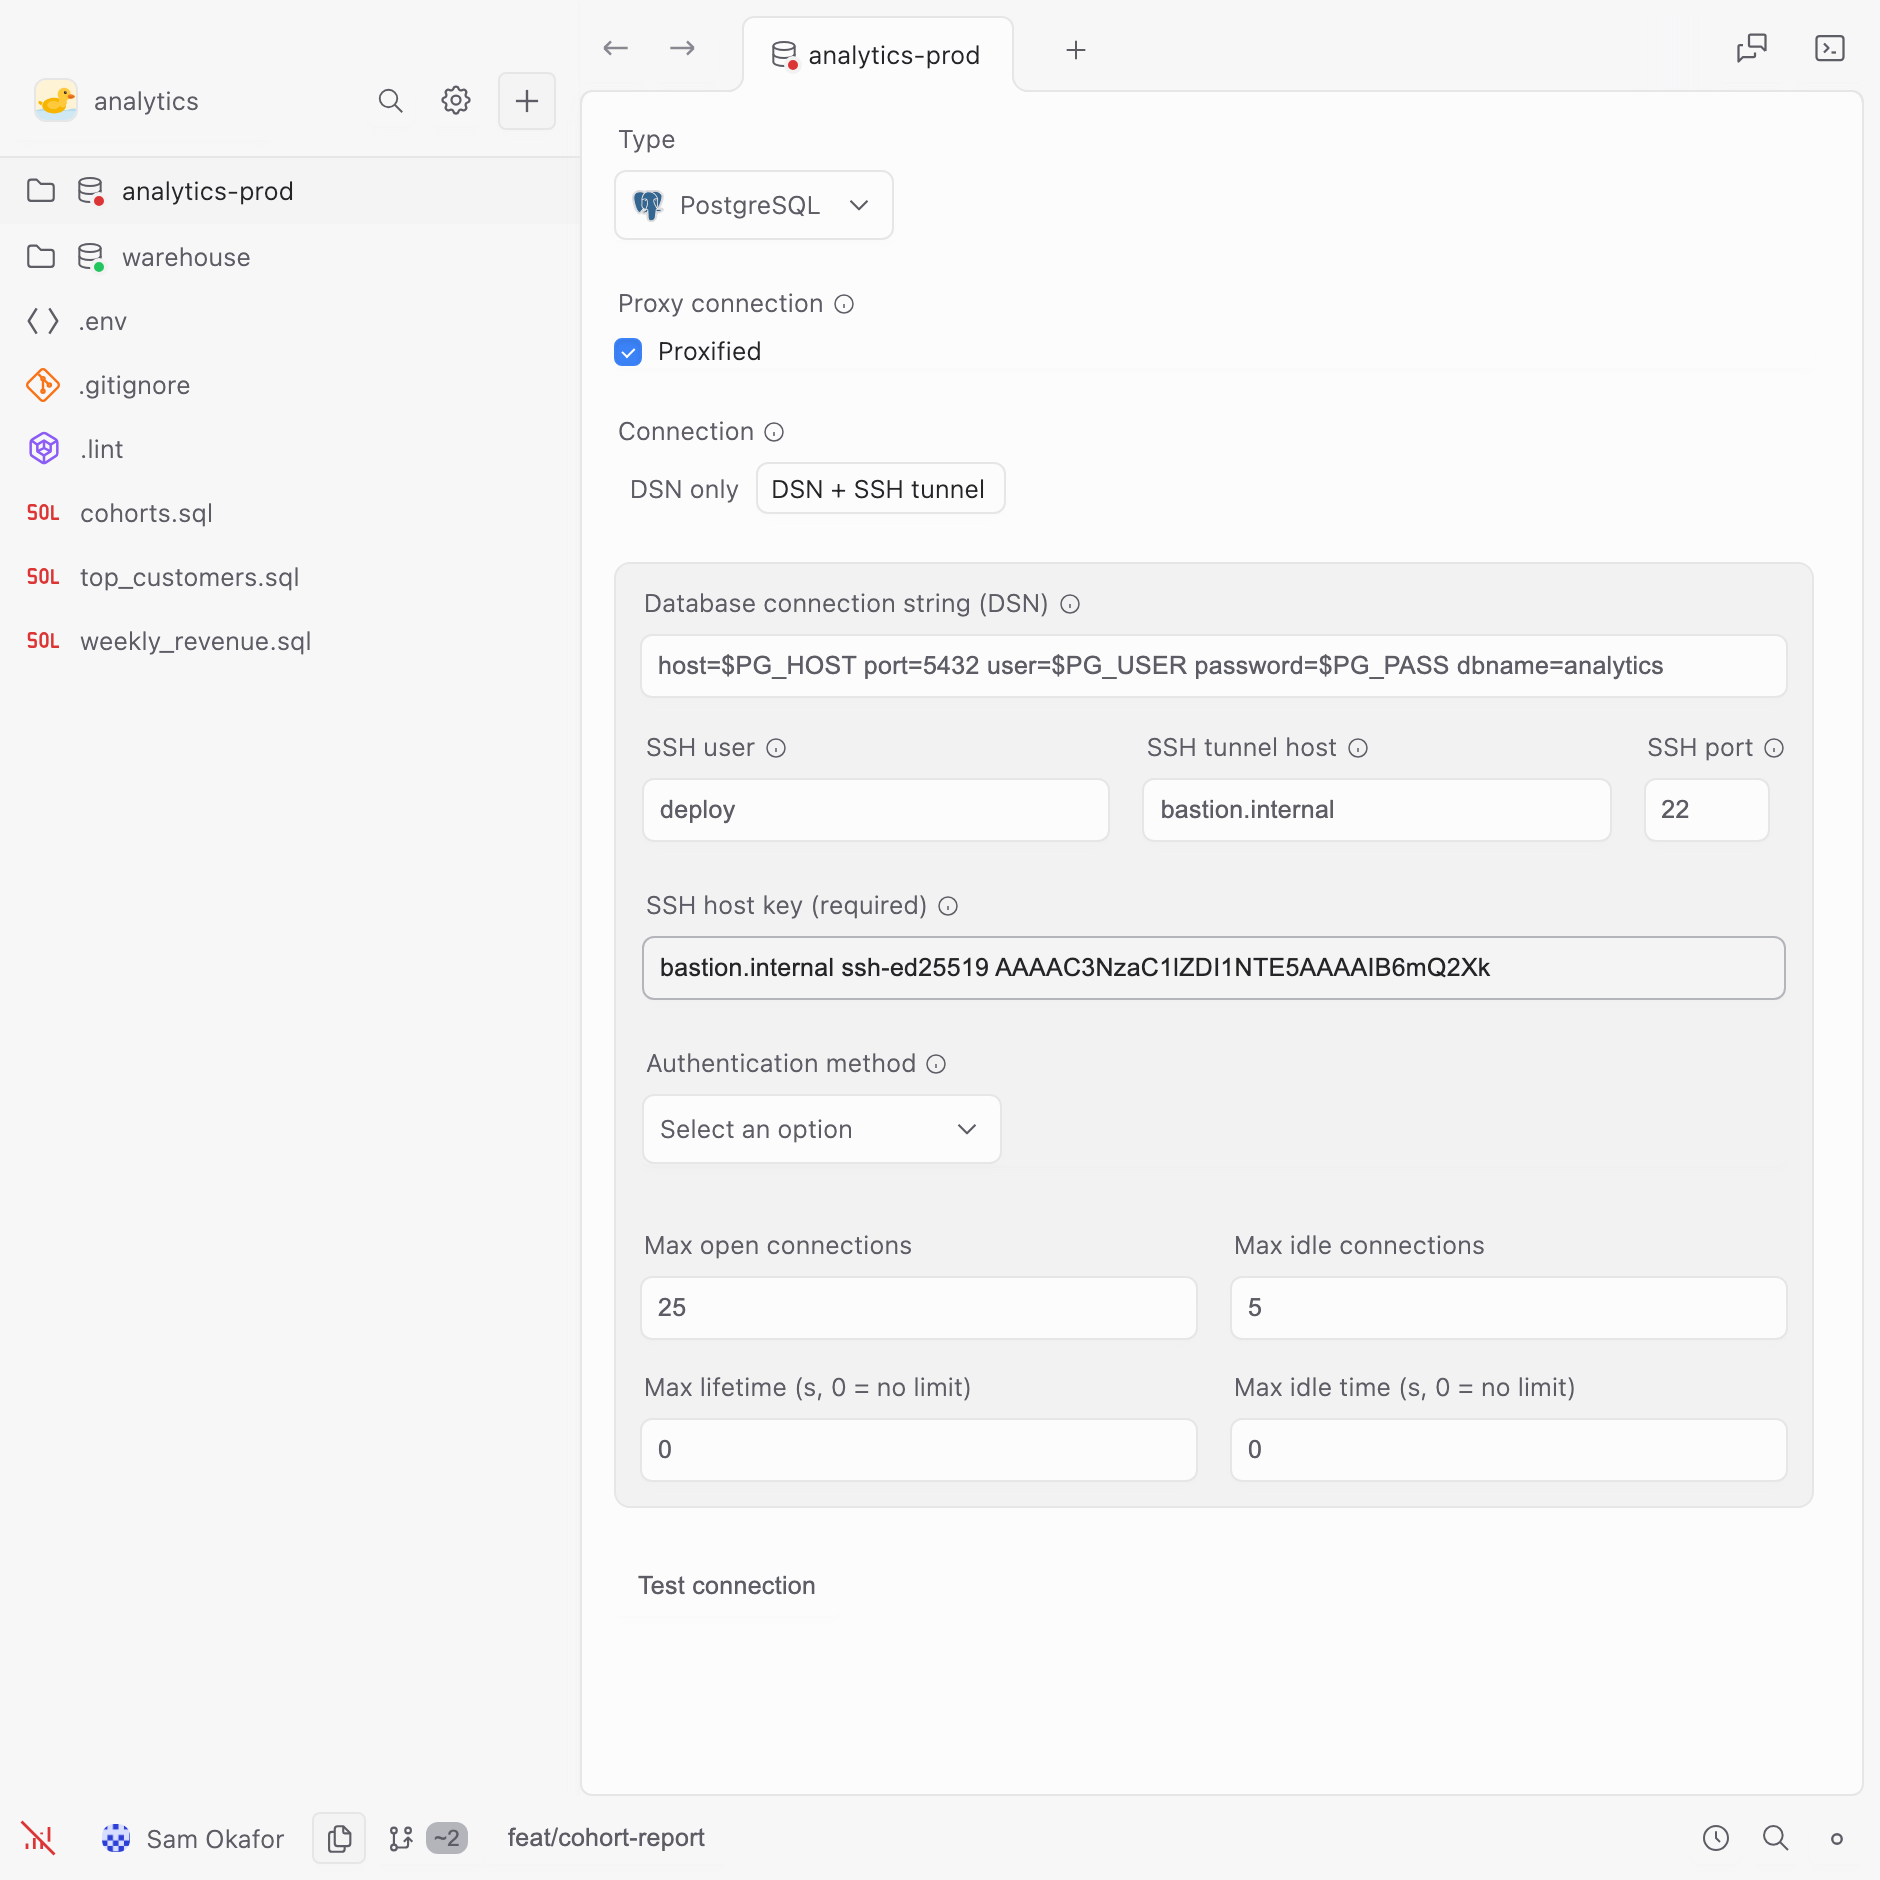Click Sam Okafor user in status bar

(x=193, y=1838)
